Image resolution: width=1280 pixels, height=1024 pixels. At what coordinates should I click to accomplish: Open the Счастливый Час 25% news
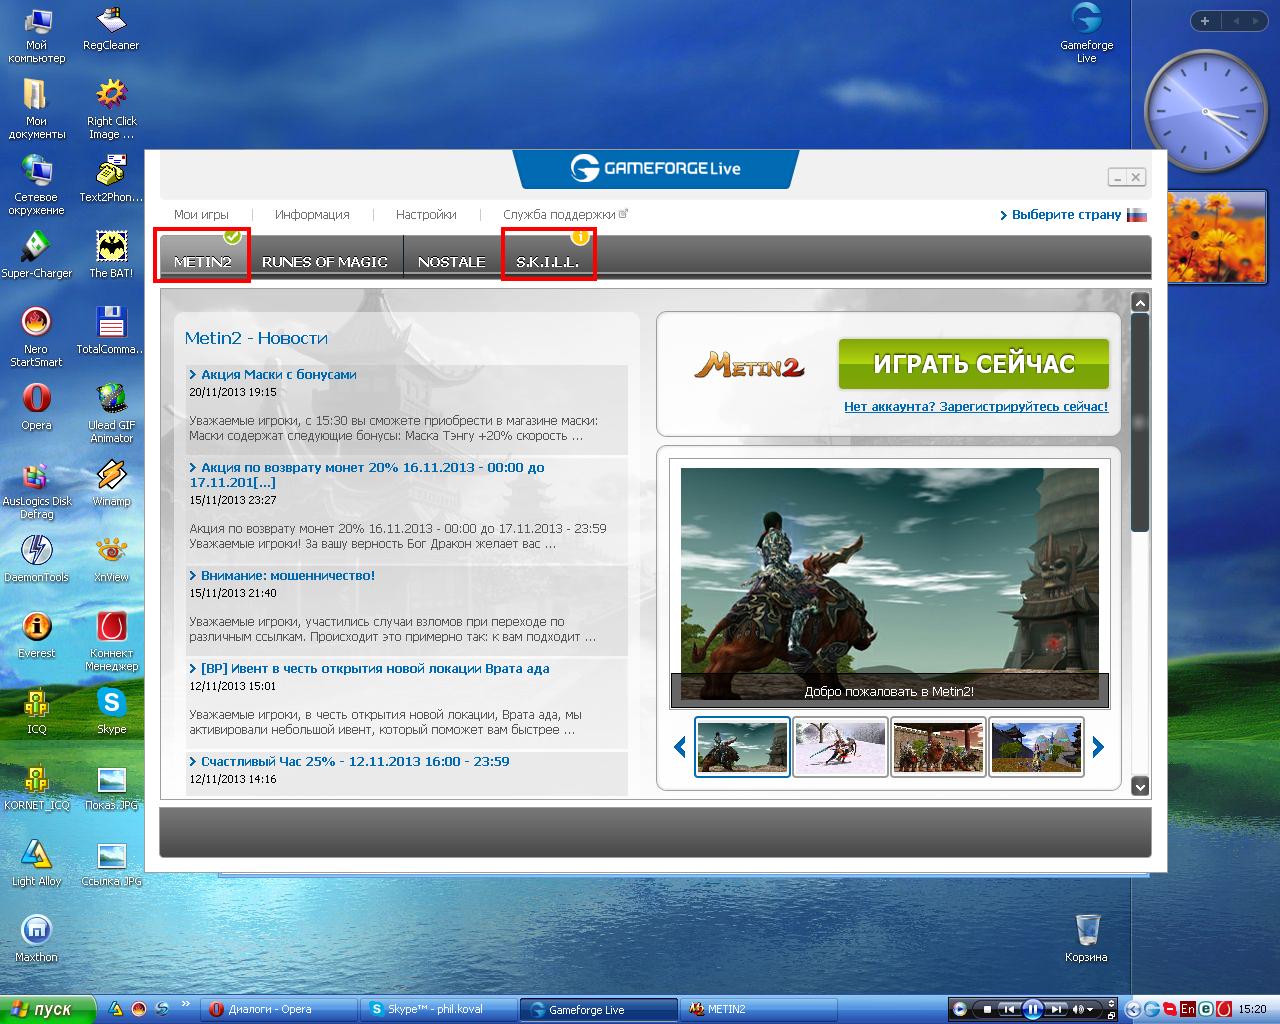pos(355,762)
